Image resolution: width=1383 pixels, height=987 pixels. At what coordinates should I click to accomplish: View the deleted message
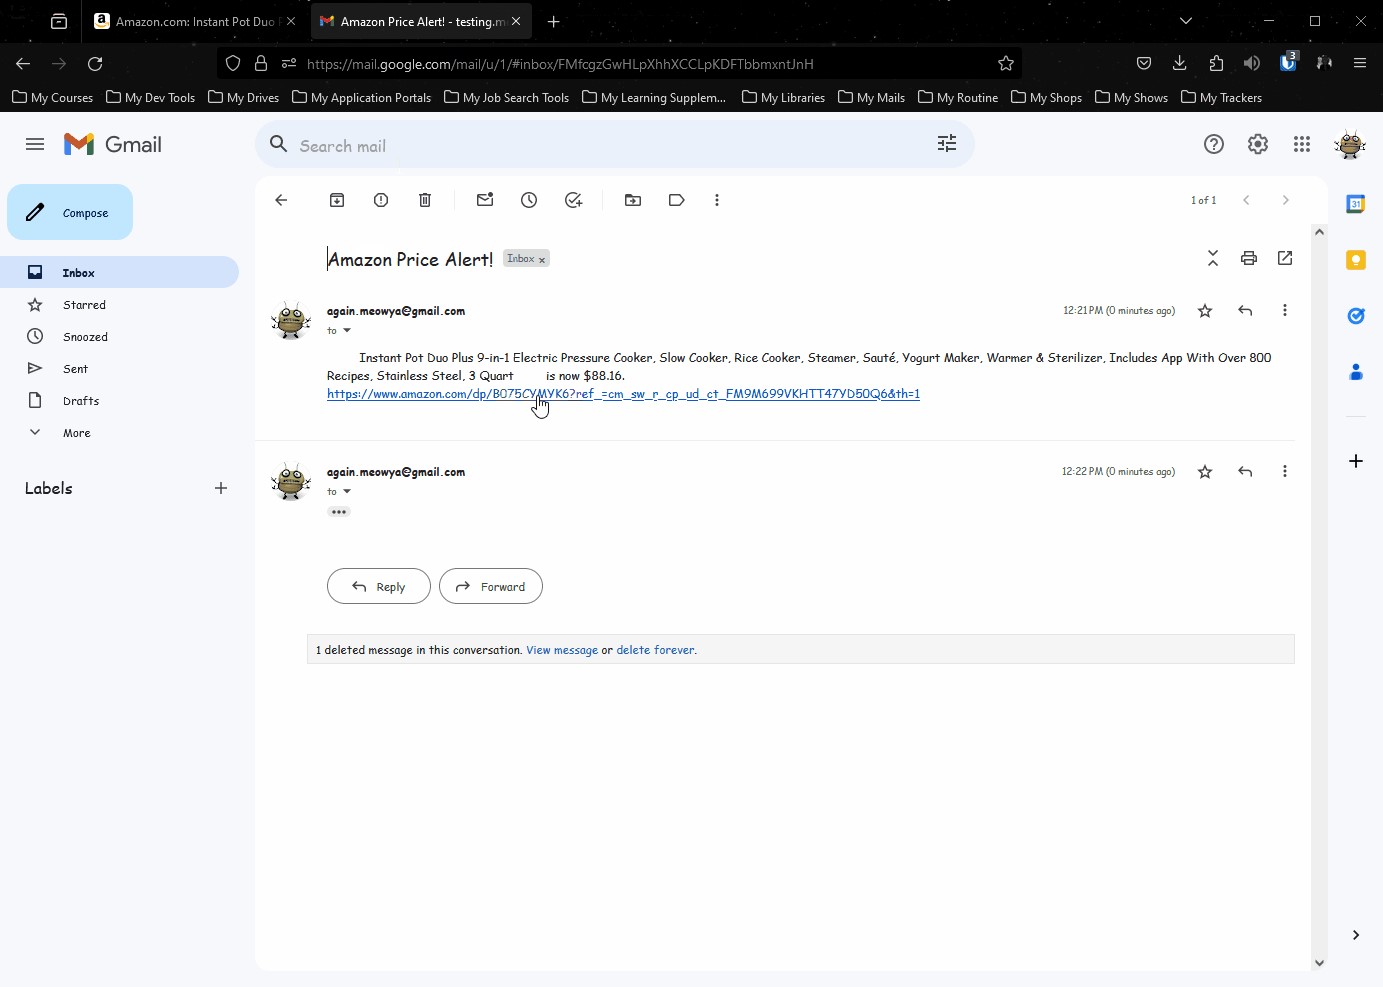coord(562,650)
